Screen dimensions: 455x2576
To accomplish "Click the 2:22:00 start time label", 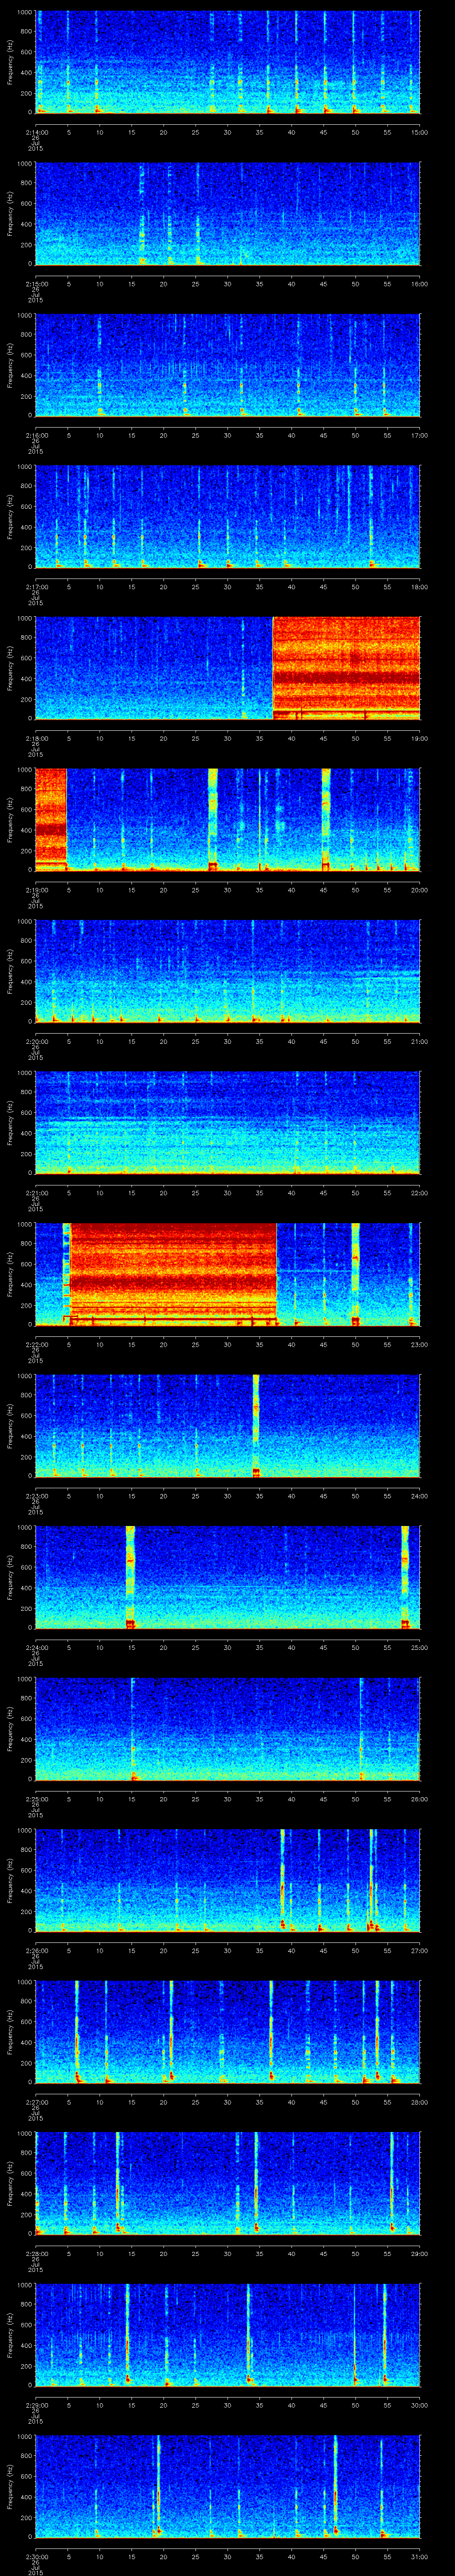I will [x=36, y=1344].
